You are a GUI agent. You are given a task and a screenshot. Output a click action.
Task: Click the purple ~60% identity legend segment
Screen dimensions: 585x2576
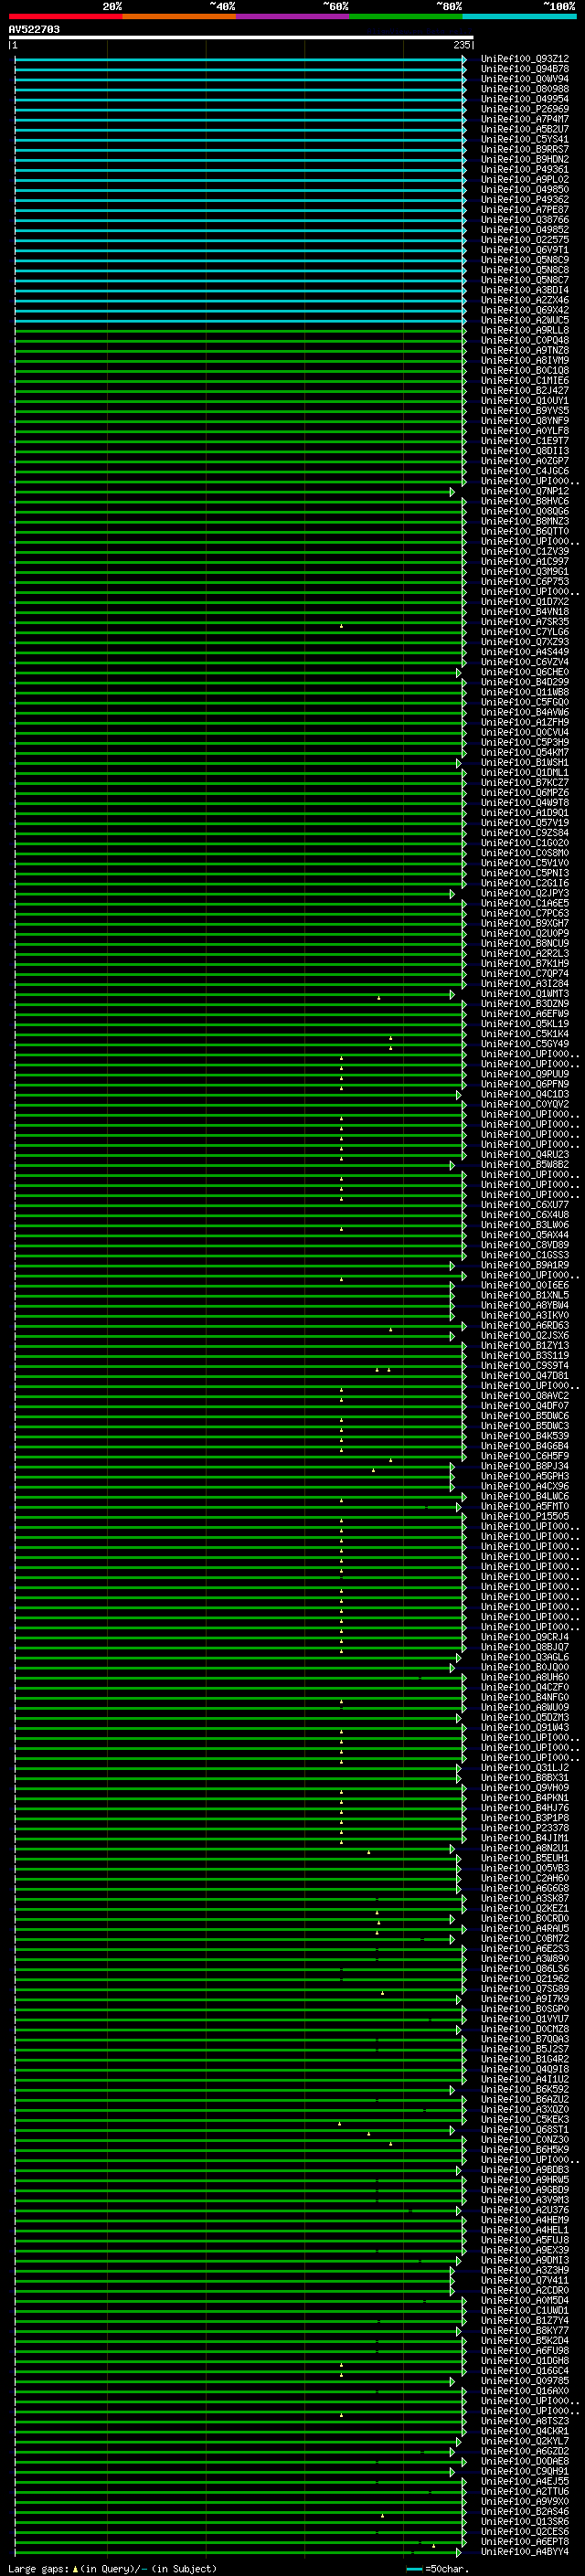pos(292,16)
